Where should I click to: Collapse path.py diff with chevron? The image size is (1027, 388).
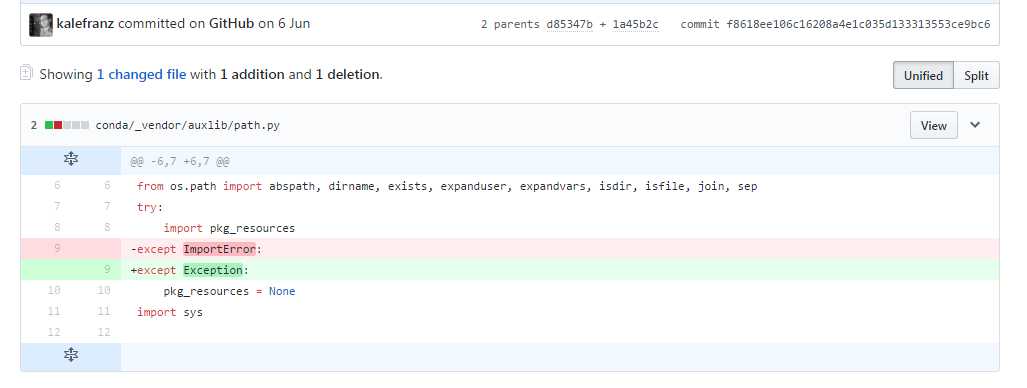click(x=975, y=125)
